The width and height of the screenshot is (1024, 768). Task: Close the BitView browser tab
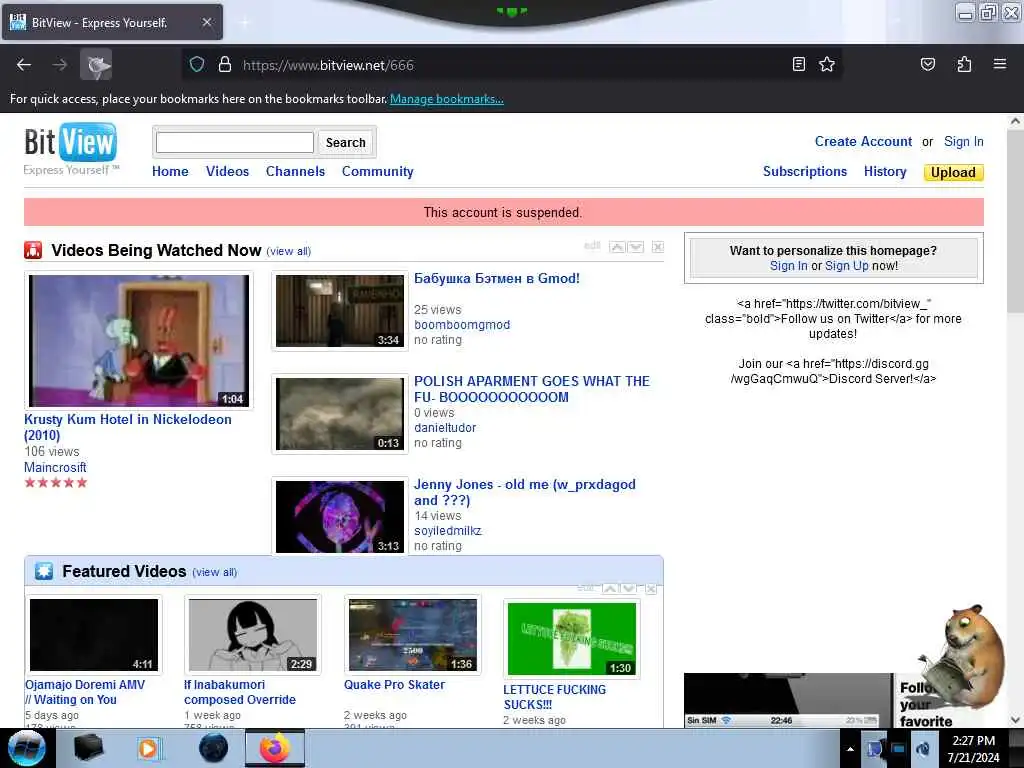206,22
